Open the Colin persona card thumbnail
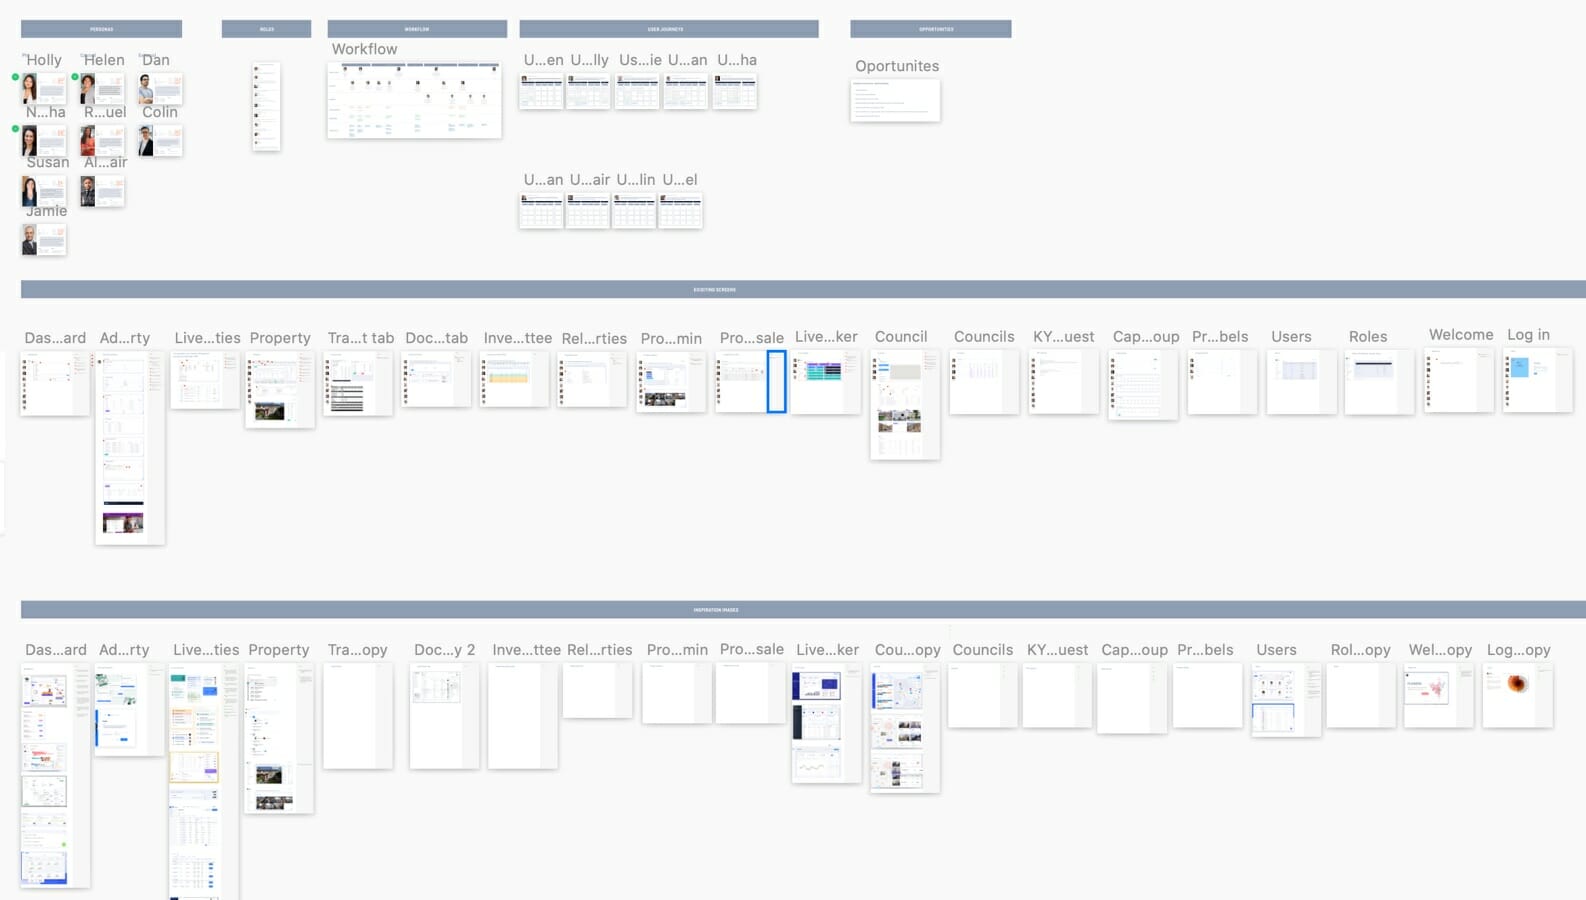 pos(160,140)
